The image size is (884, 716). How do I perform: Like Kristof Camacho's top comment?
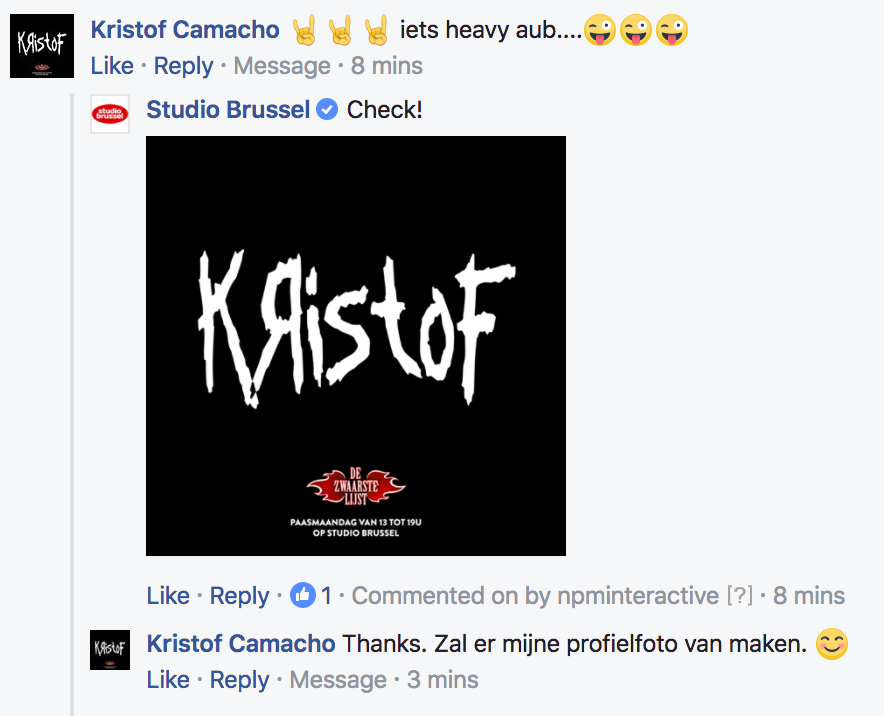click(x=112, y=66)
